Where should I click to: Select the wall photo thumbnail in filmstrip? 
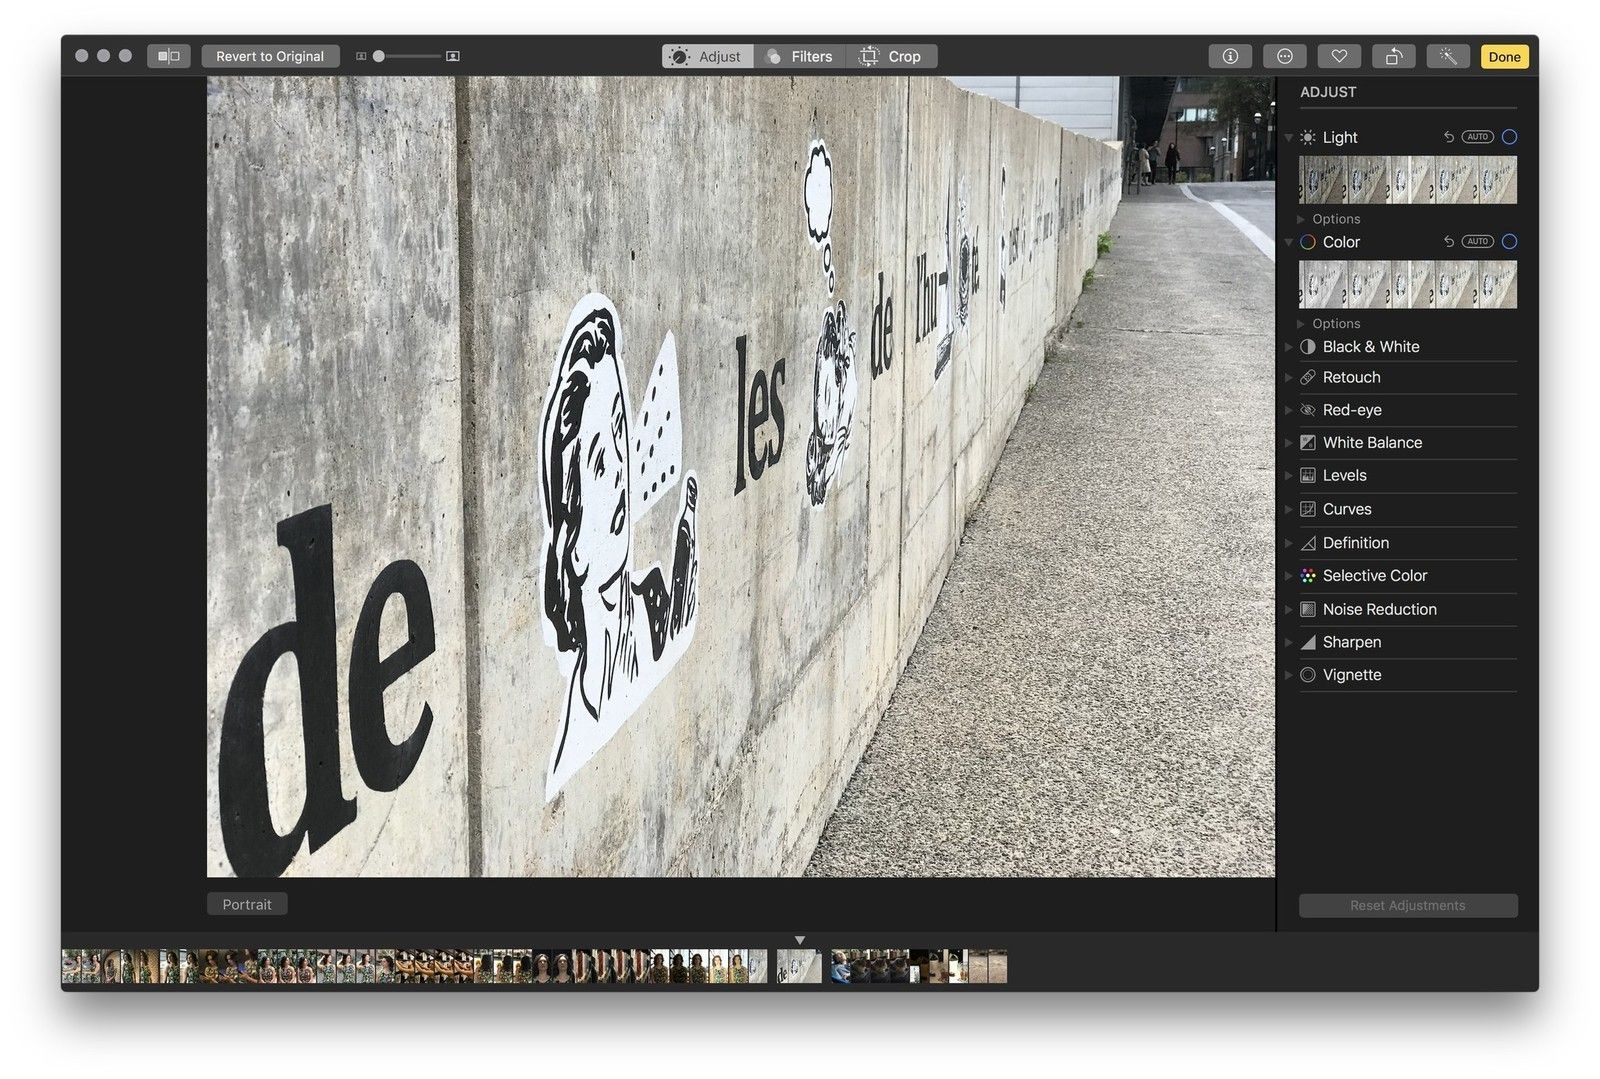(799, 967)
